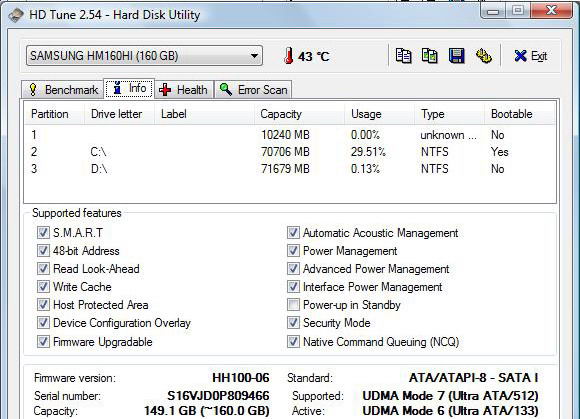Toggle Interface Power Management checkbox
This screenshot has width=580, height=419.
[x=293, y=287]
